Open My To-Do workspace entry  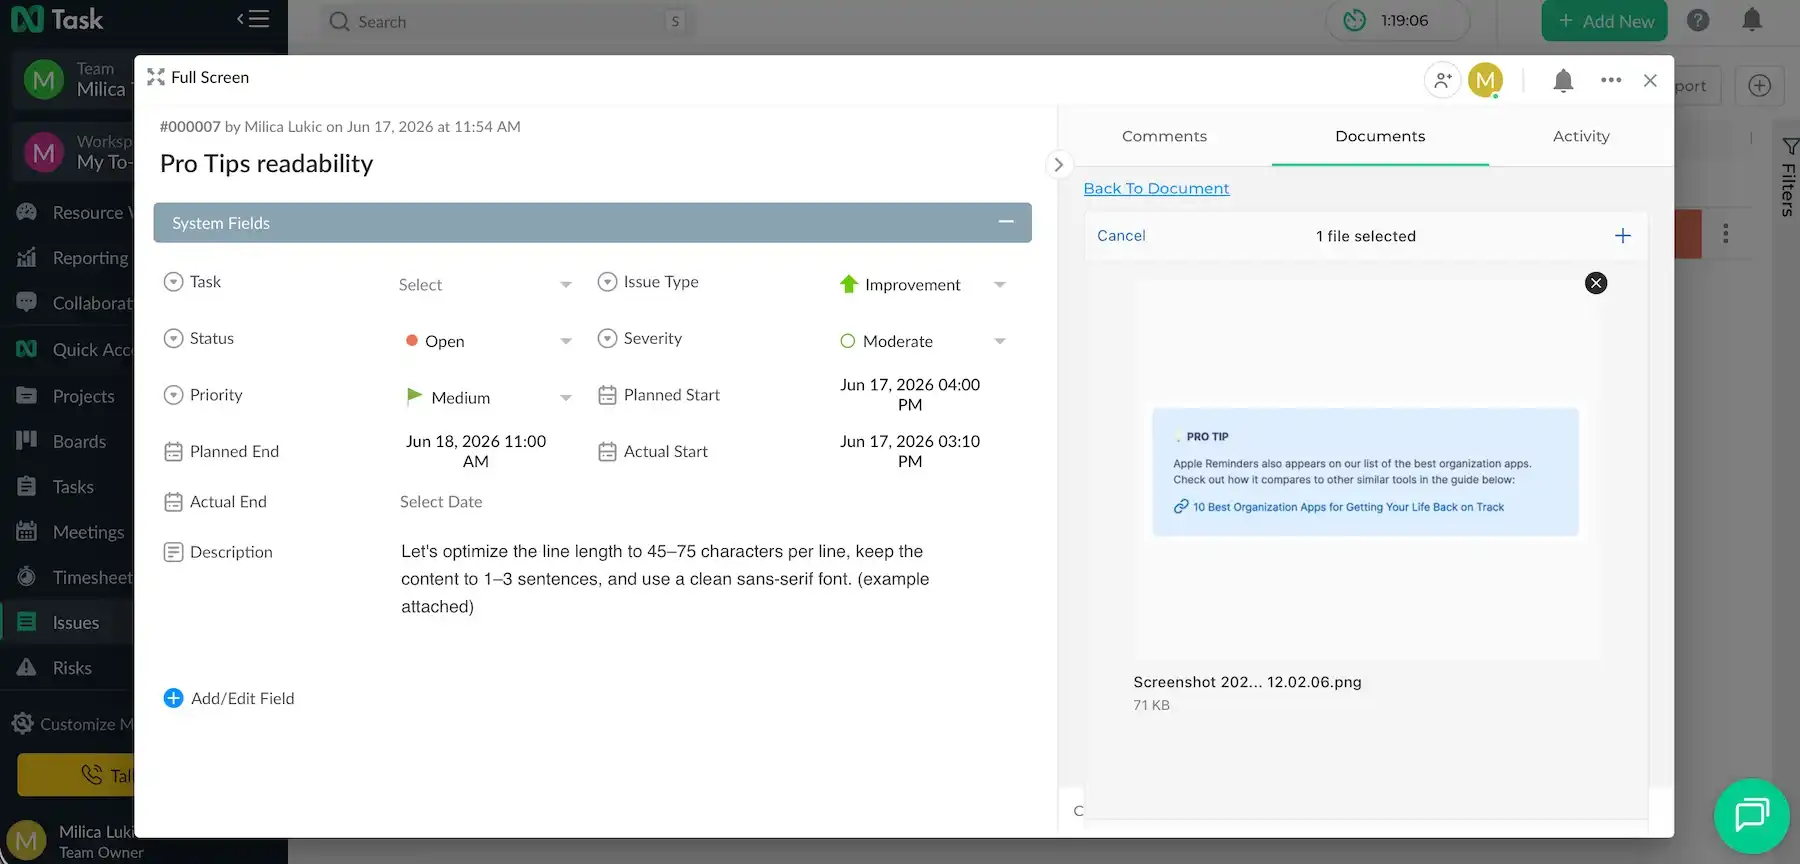tap(72, 152)
